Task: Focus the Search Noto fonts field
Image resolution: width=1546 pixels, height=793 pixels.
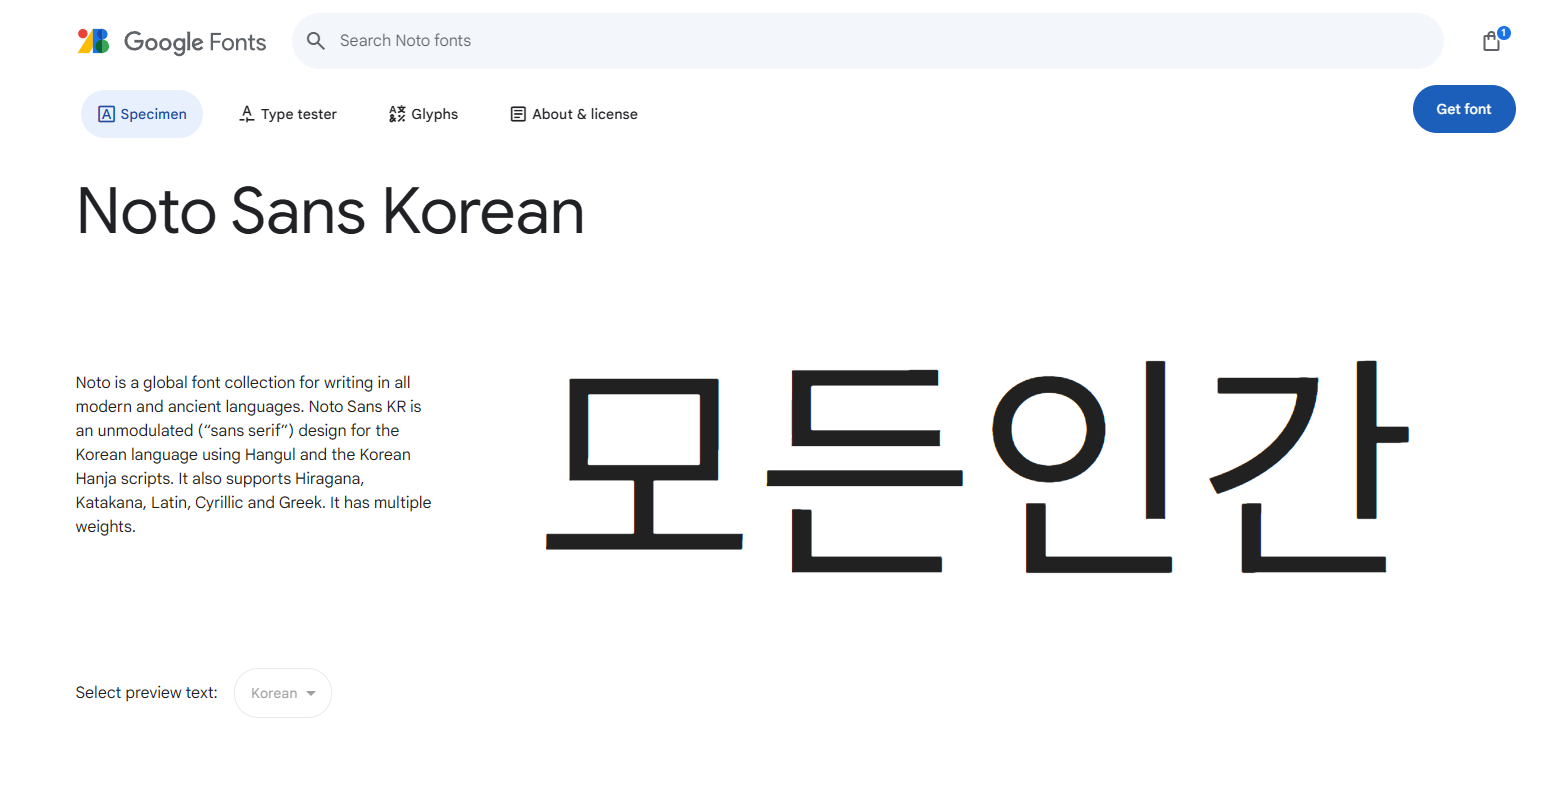Action: [x=867, y=41]
